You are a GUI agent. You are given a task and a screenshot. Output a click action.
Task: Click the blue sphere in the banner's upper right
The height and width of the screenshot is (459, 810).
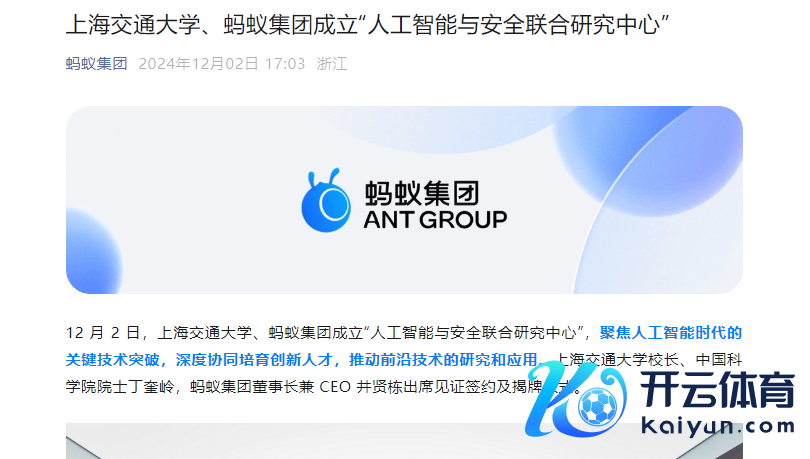648,160
